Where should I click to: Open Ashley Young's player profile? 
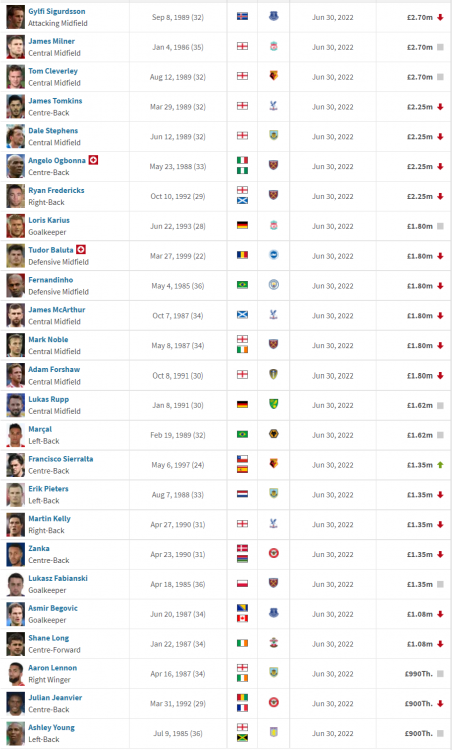coord(51,728)
